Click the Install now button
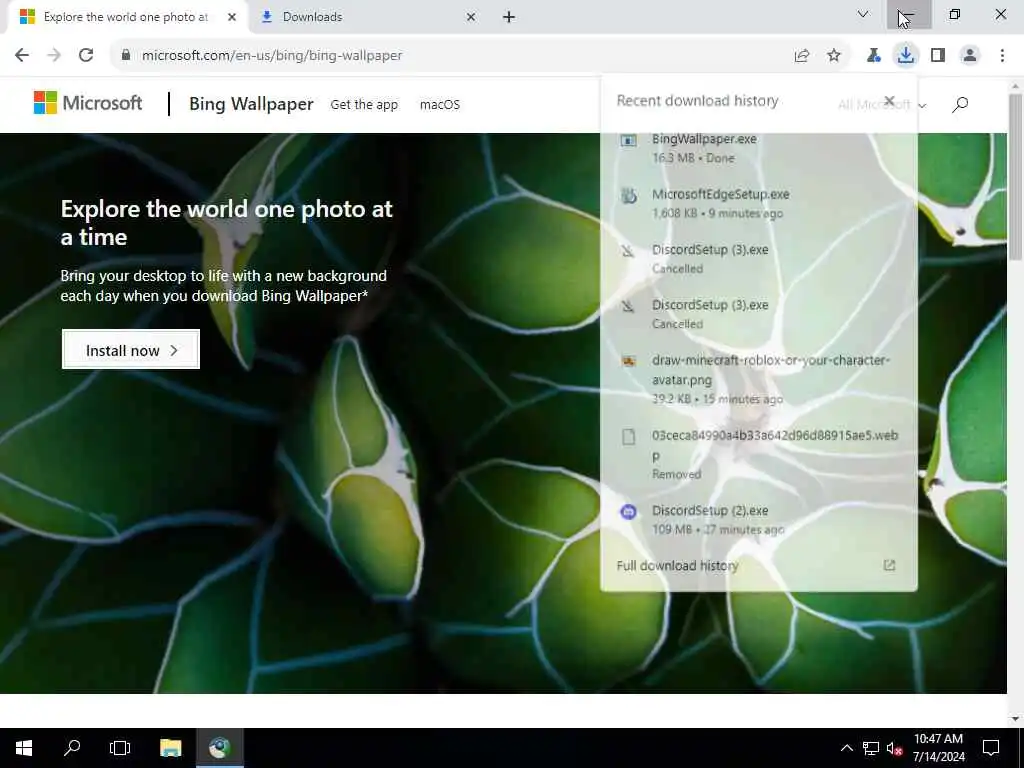Image resolution: width=1024 pixels, height=768 pixels. pyautogui.click(x=131, y=349)
